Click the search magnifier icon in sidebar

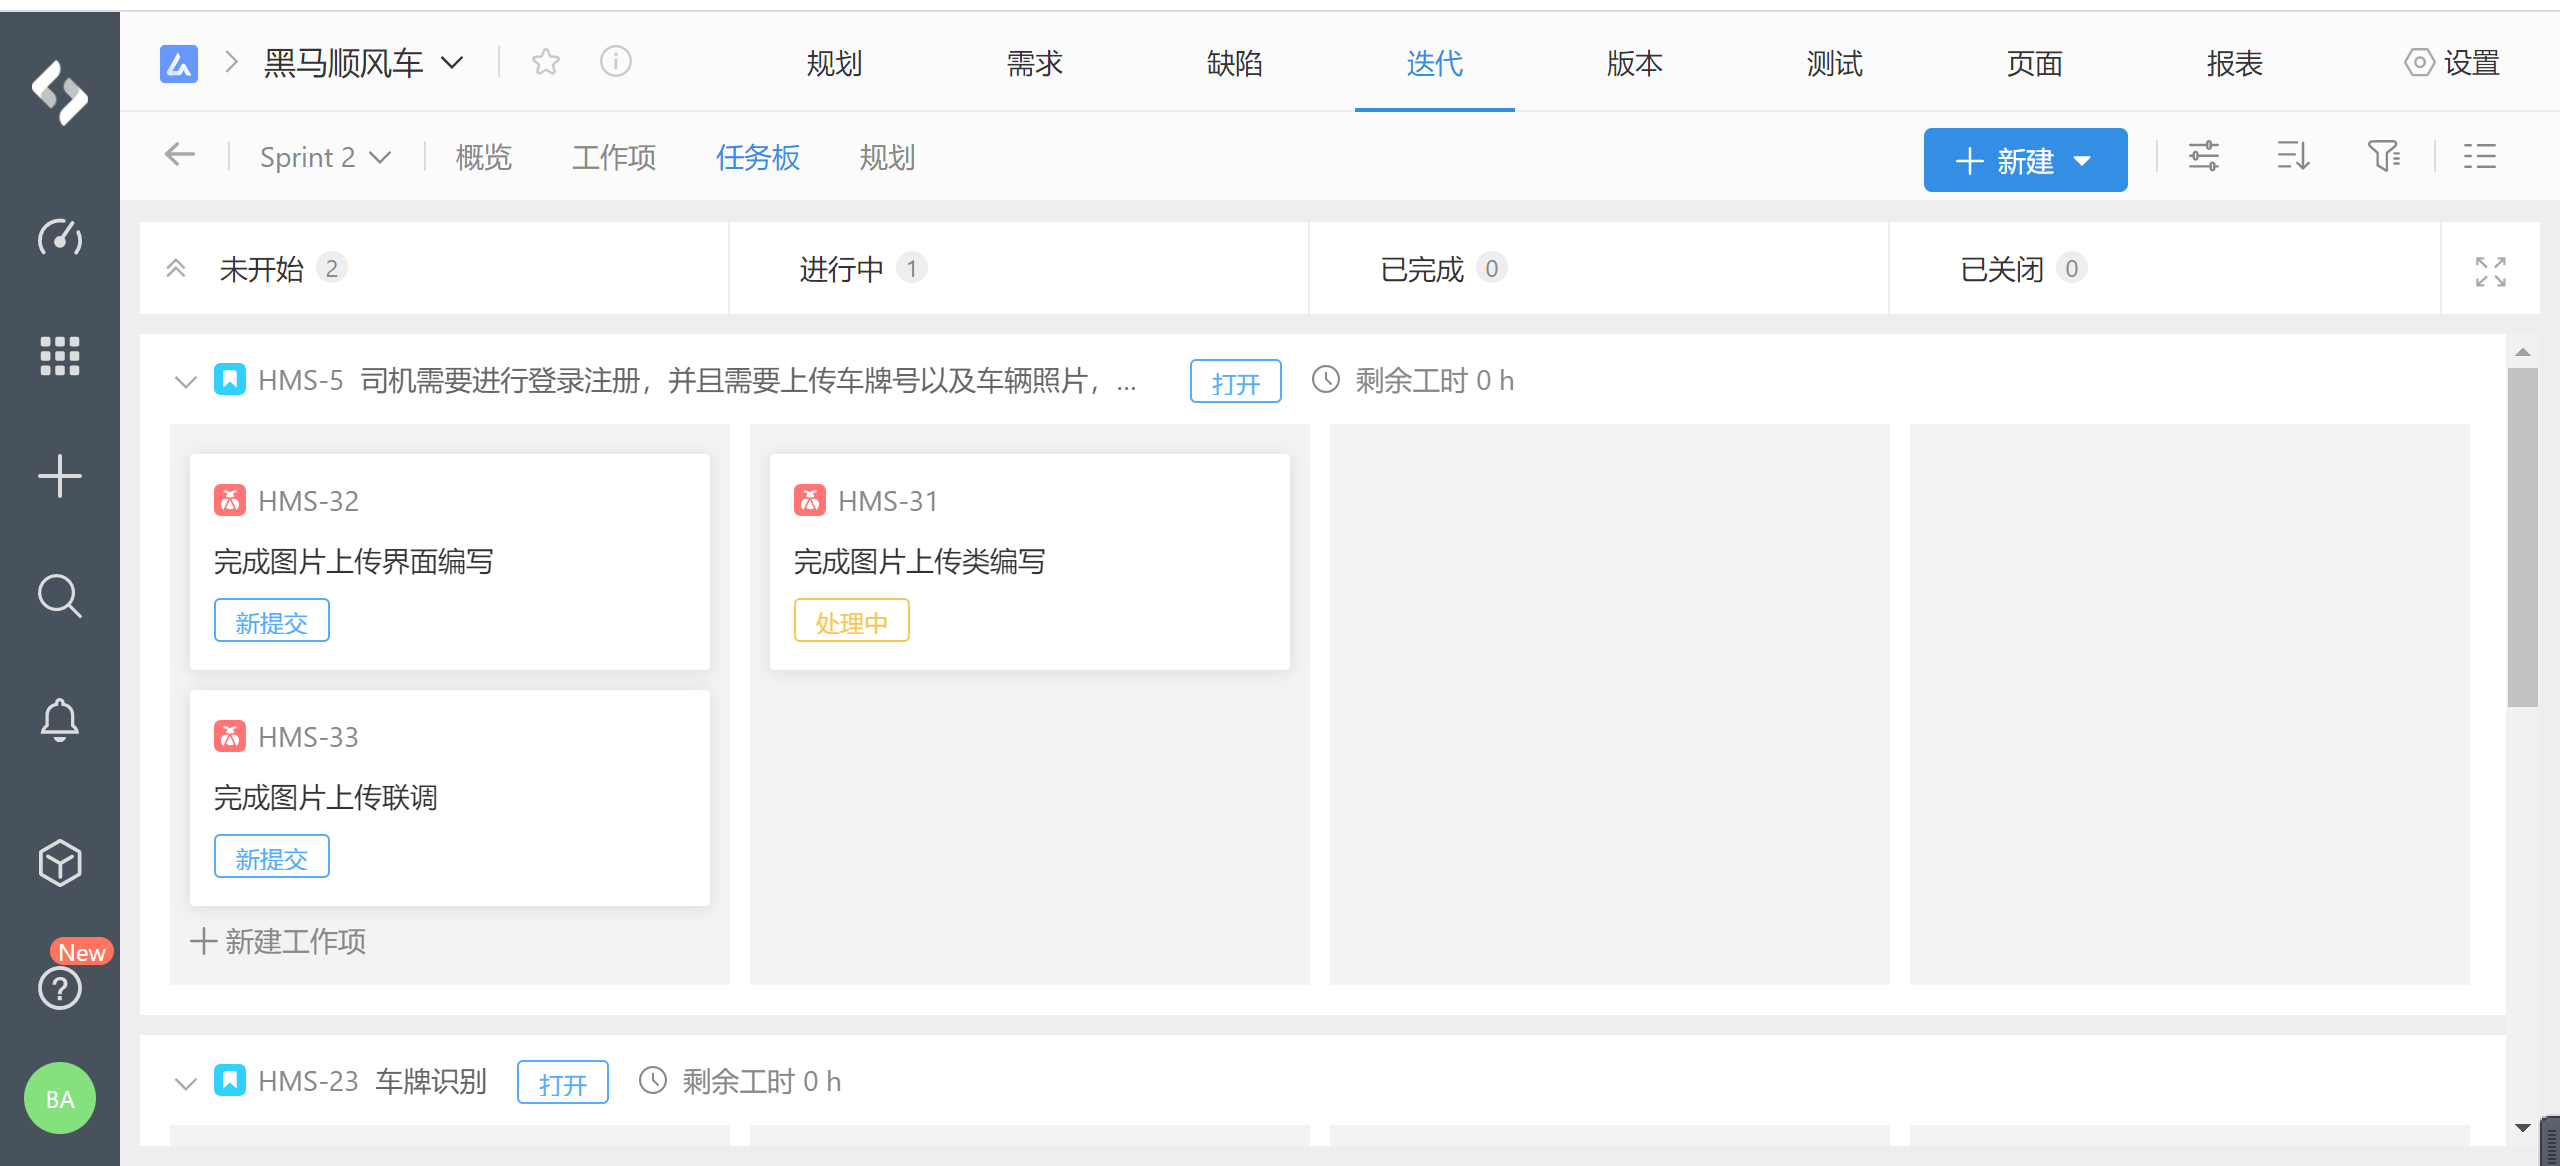coord(60,596)
